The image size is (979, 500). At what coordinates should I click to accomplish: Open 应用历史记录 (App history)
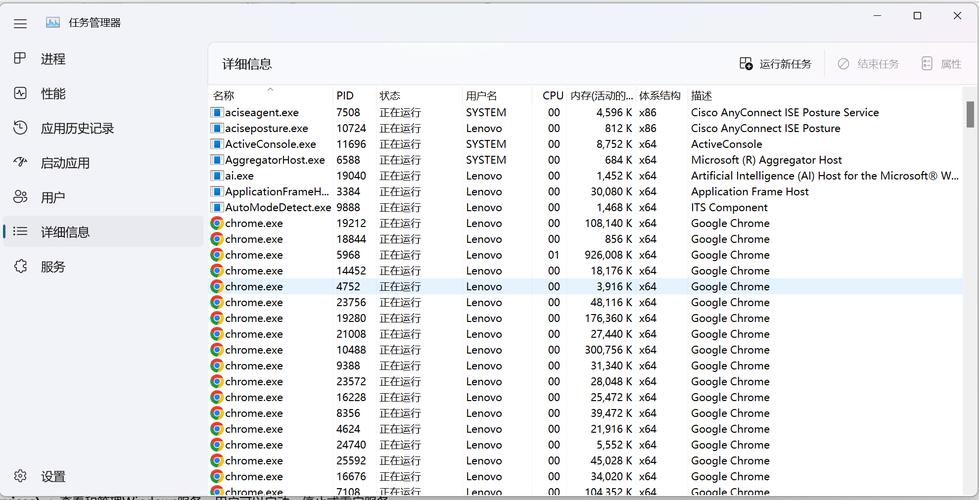[102, 128]
